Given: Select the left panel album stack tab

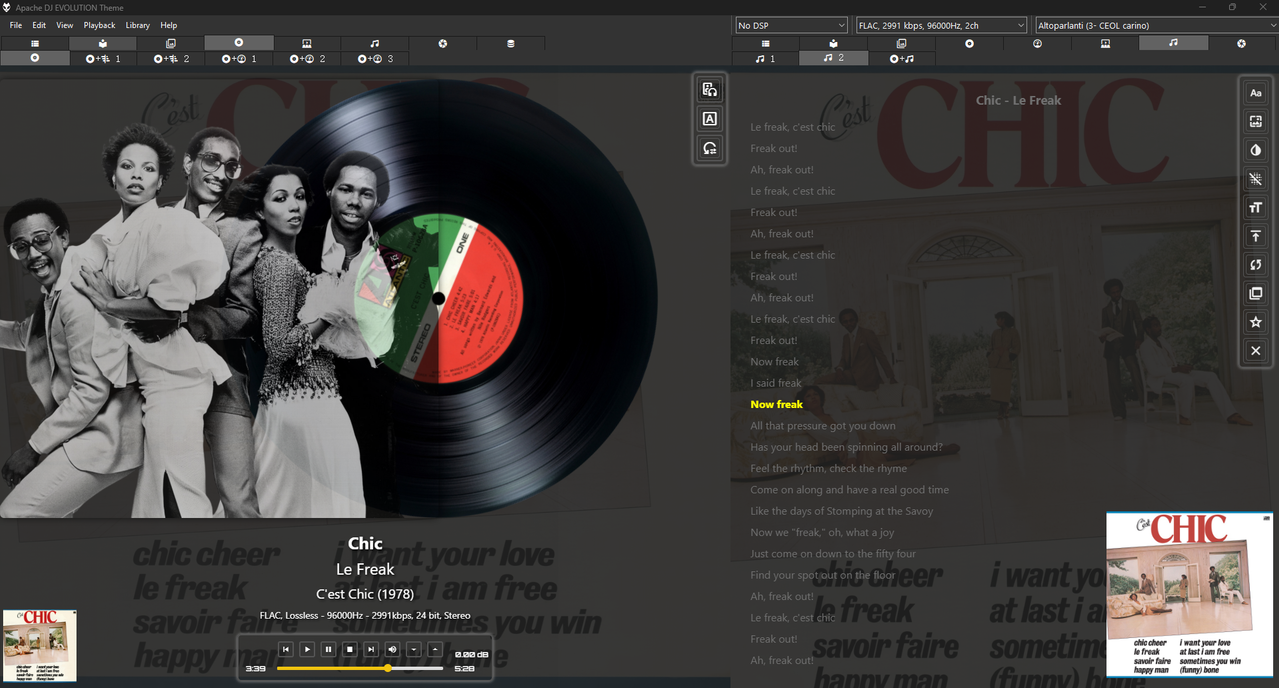Looking at the screenshot, I should [171, 44].
